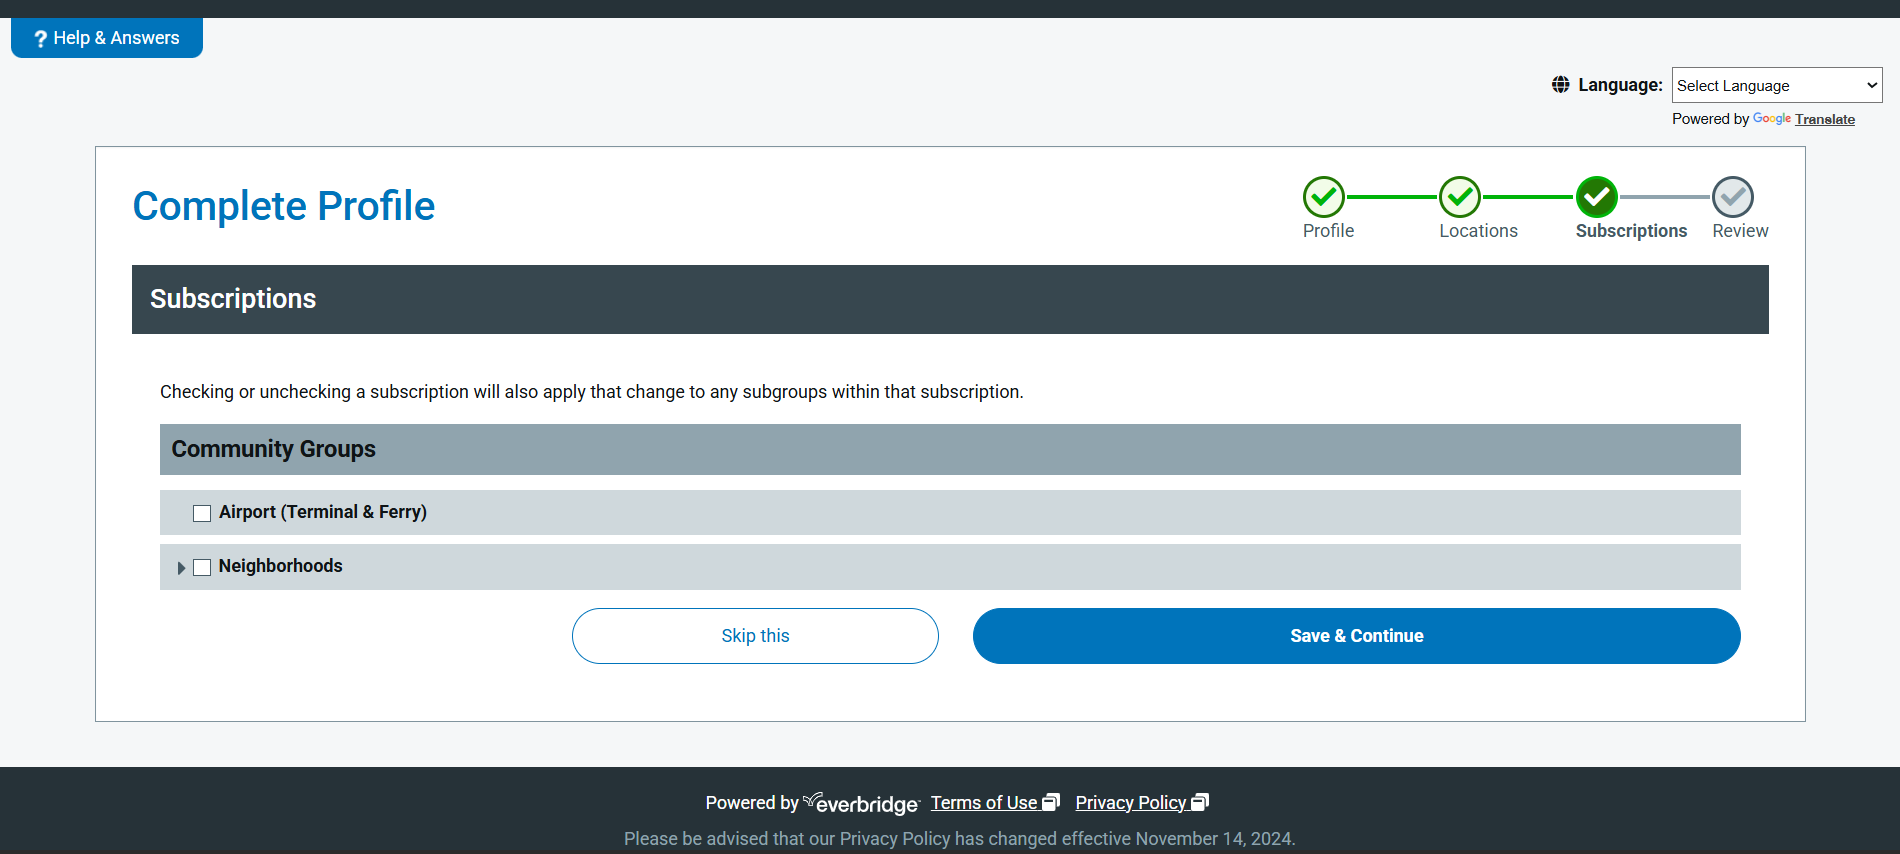Click the Subscriptions step checkmark icon
1900x854 pixels.
[1596, 197]
